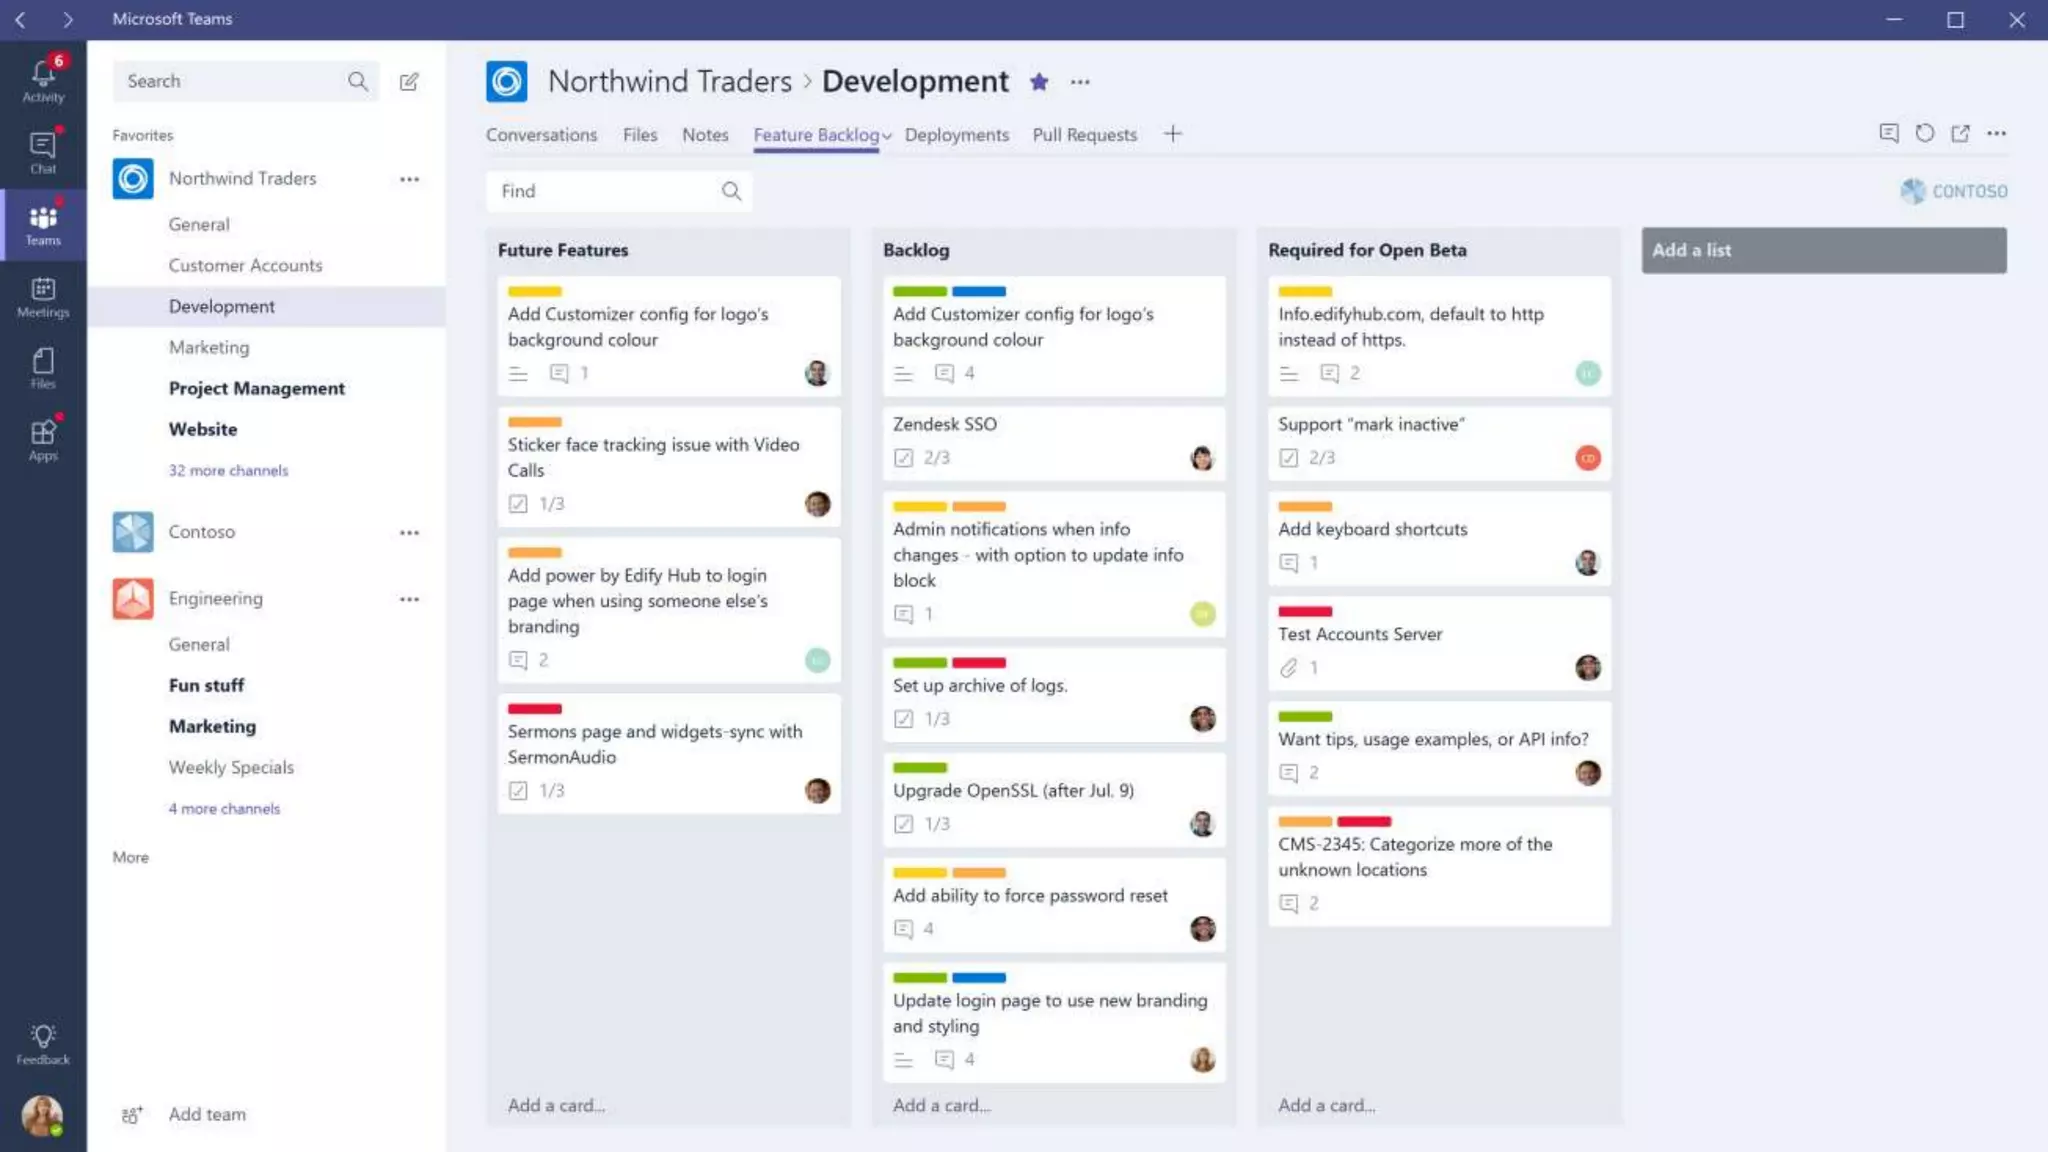Image resolution: width=2048 pixels, height=1152 pixels.
Task: Click the pop-out tab icon
Action: pos(1960,133)
